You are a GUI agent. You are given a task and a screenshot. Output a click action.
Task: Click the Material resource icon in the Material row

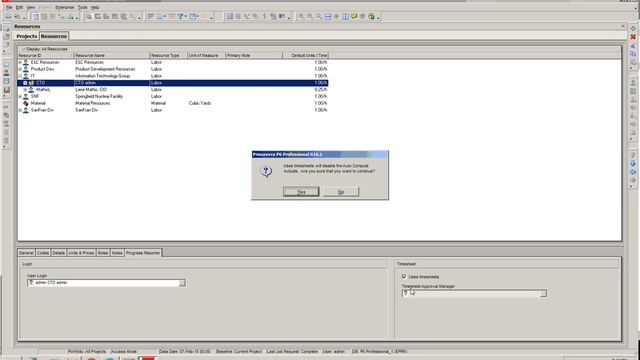pyautogui.click(x=26, y=103)
